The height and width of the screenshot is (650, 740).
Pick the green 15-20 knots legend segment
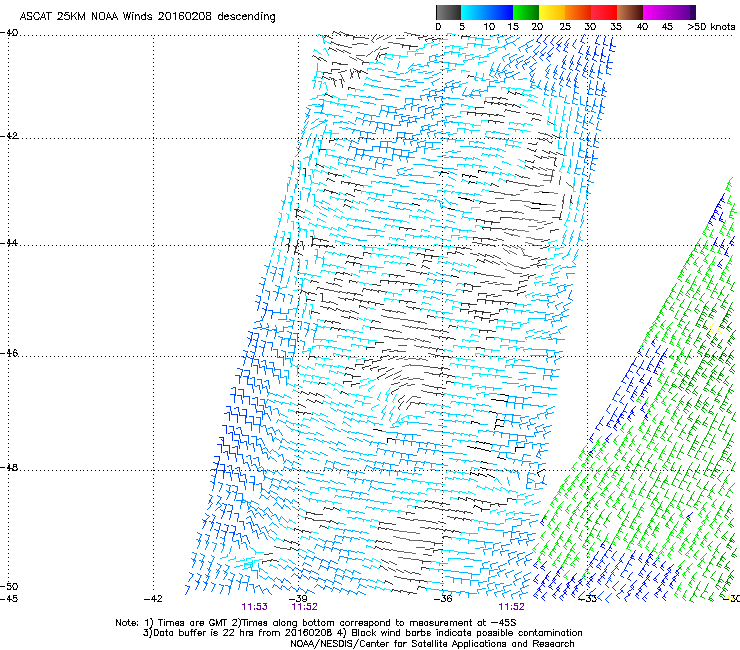click(526, 12)
